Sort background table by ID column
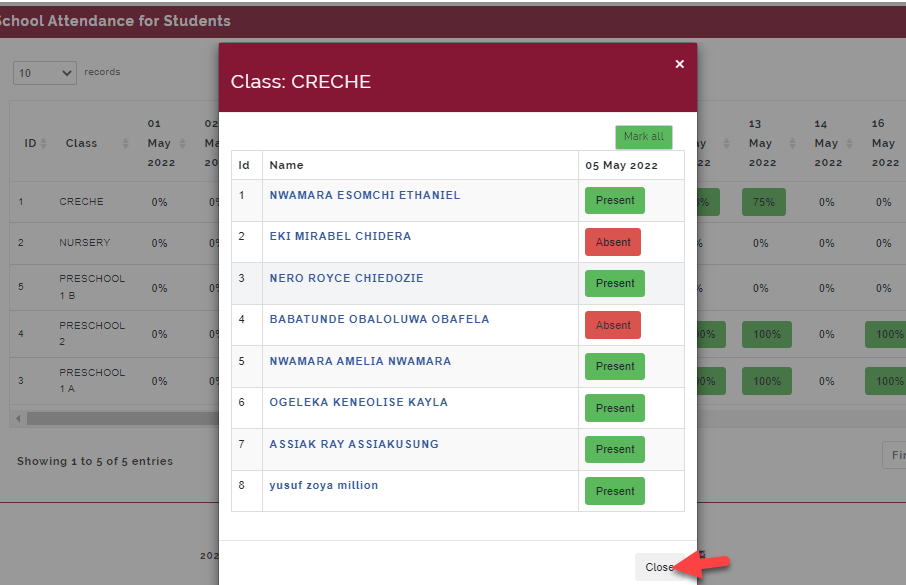 pos(35,143)
